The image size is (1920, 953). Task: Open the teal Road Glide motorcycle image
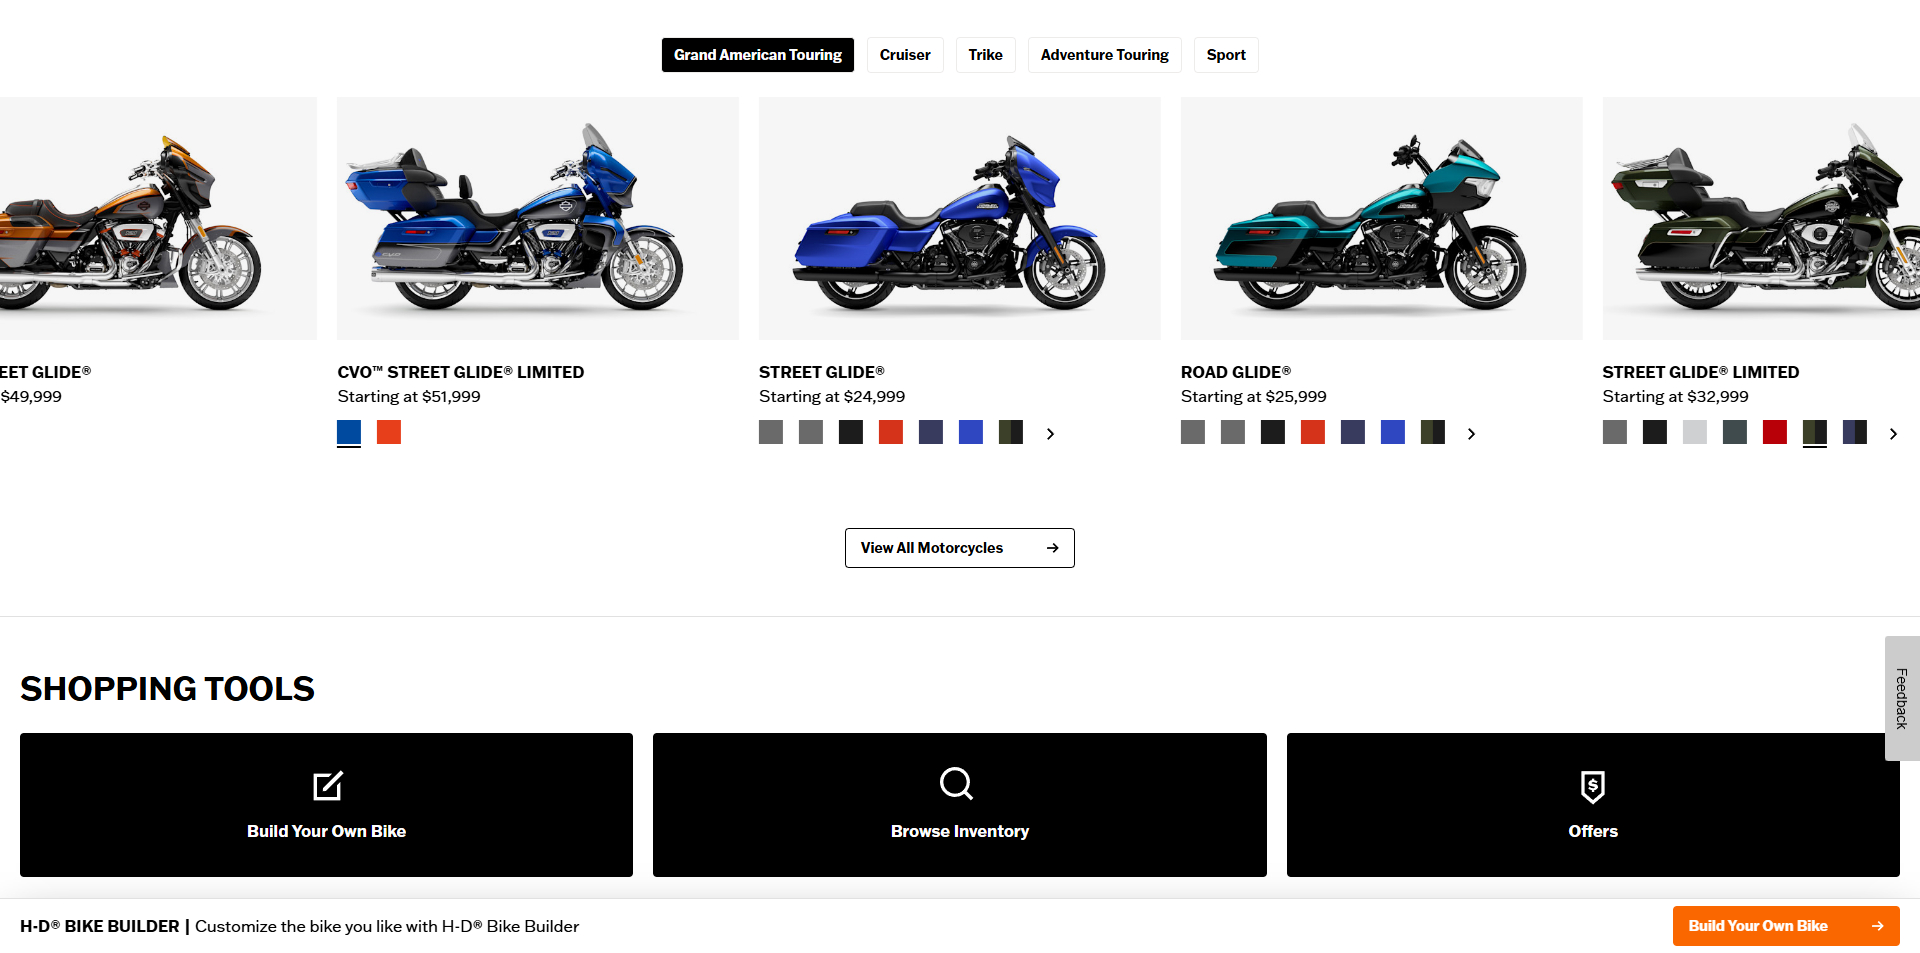click(1381, 218)
